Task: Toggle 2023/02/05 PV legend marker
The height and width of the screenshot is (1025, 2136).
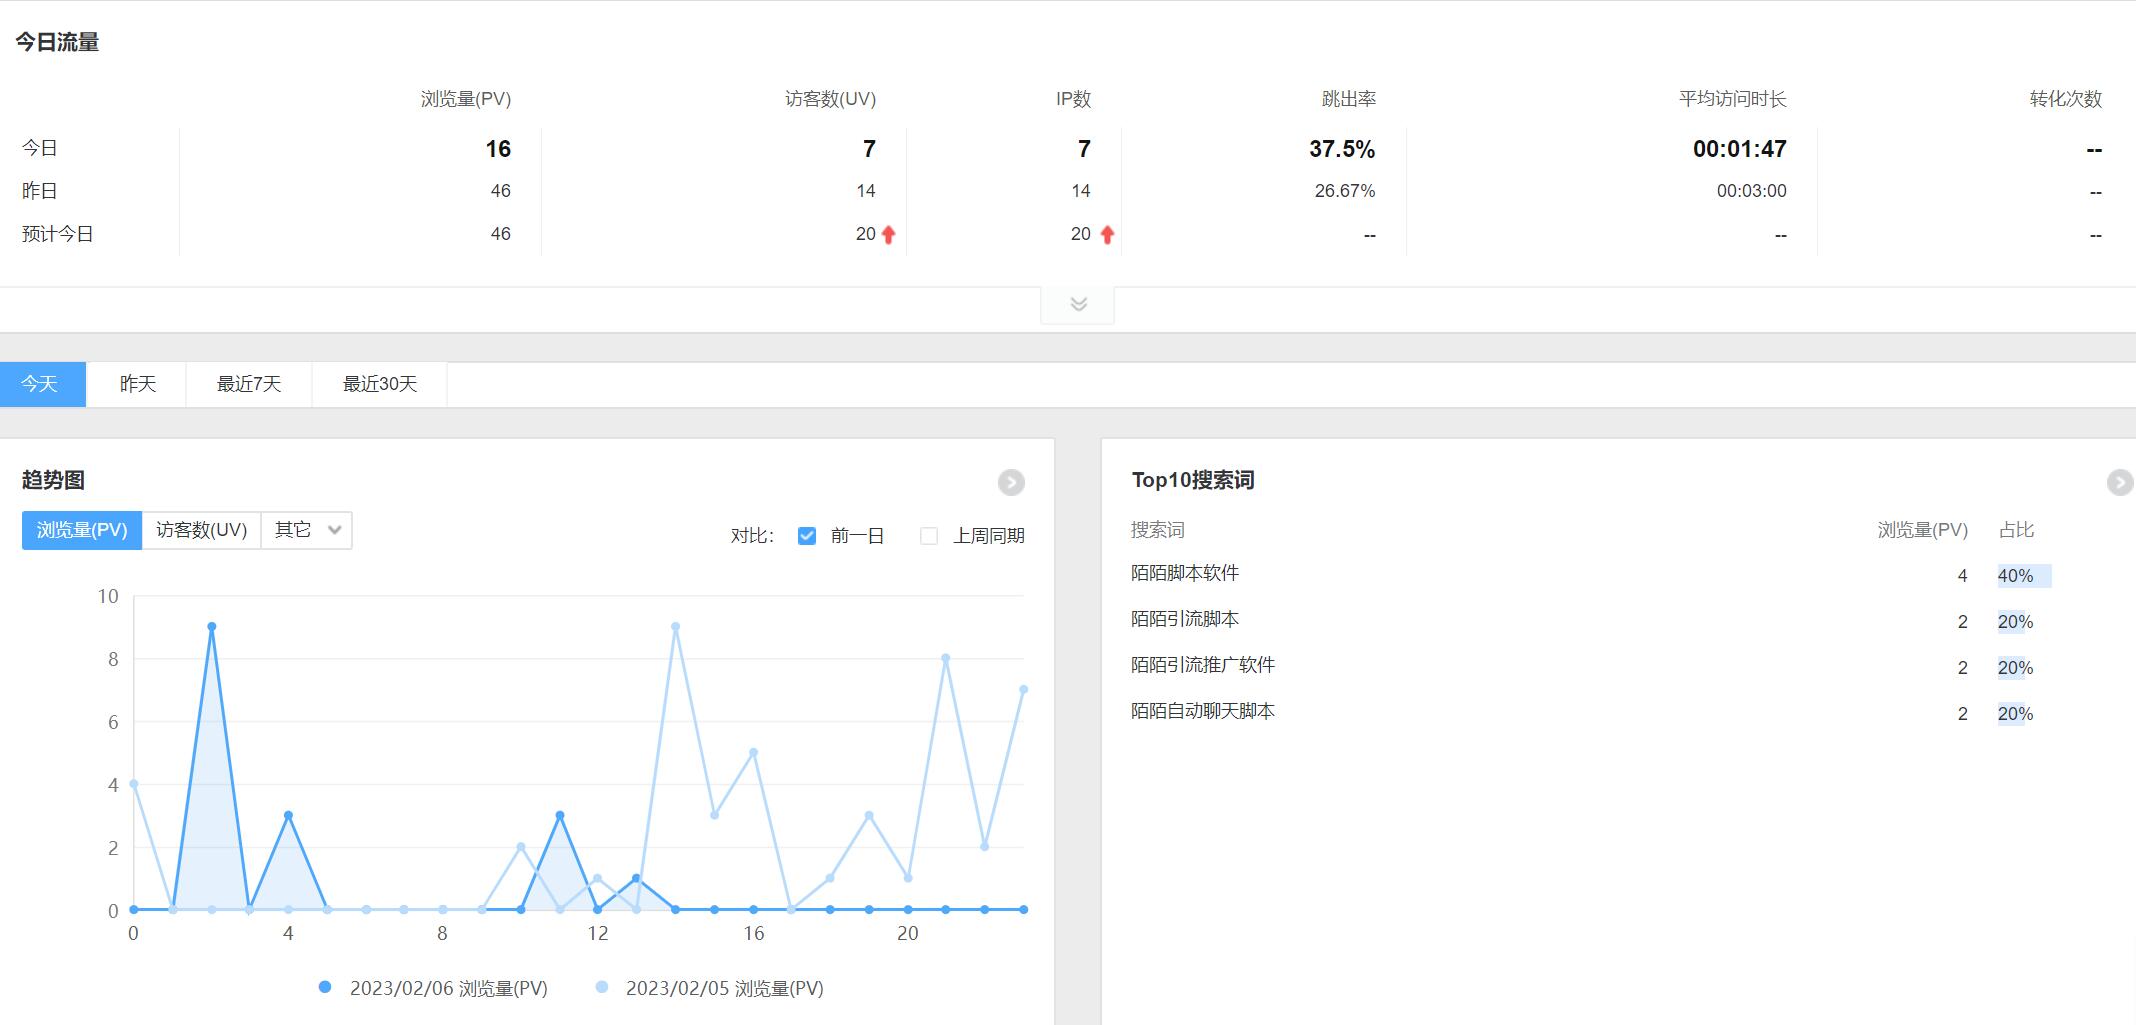Action: [602, 987]
